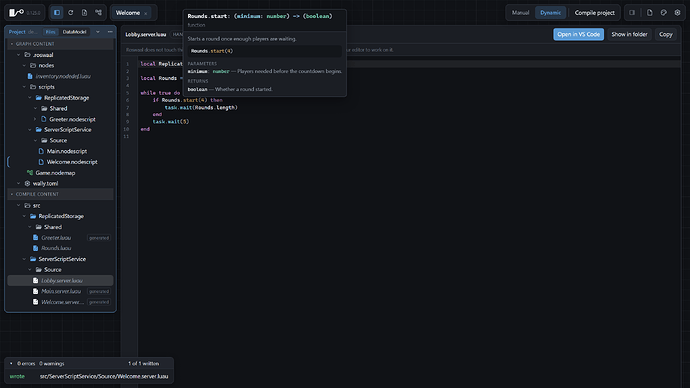
Task: Click Show in folder button
Action: [x=629, y=34]
